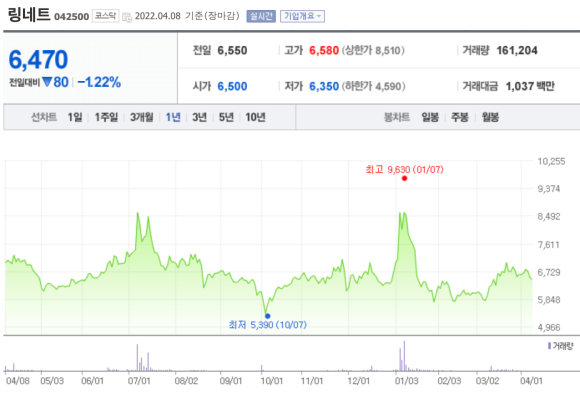580x395 pixels.
Task: Click the down arrow before 80
Action: [47, 82]
